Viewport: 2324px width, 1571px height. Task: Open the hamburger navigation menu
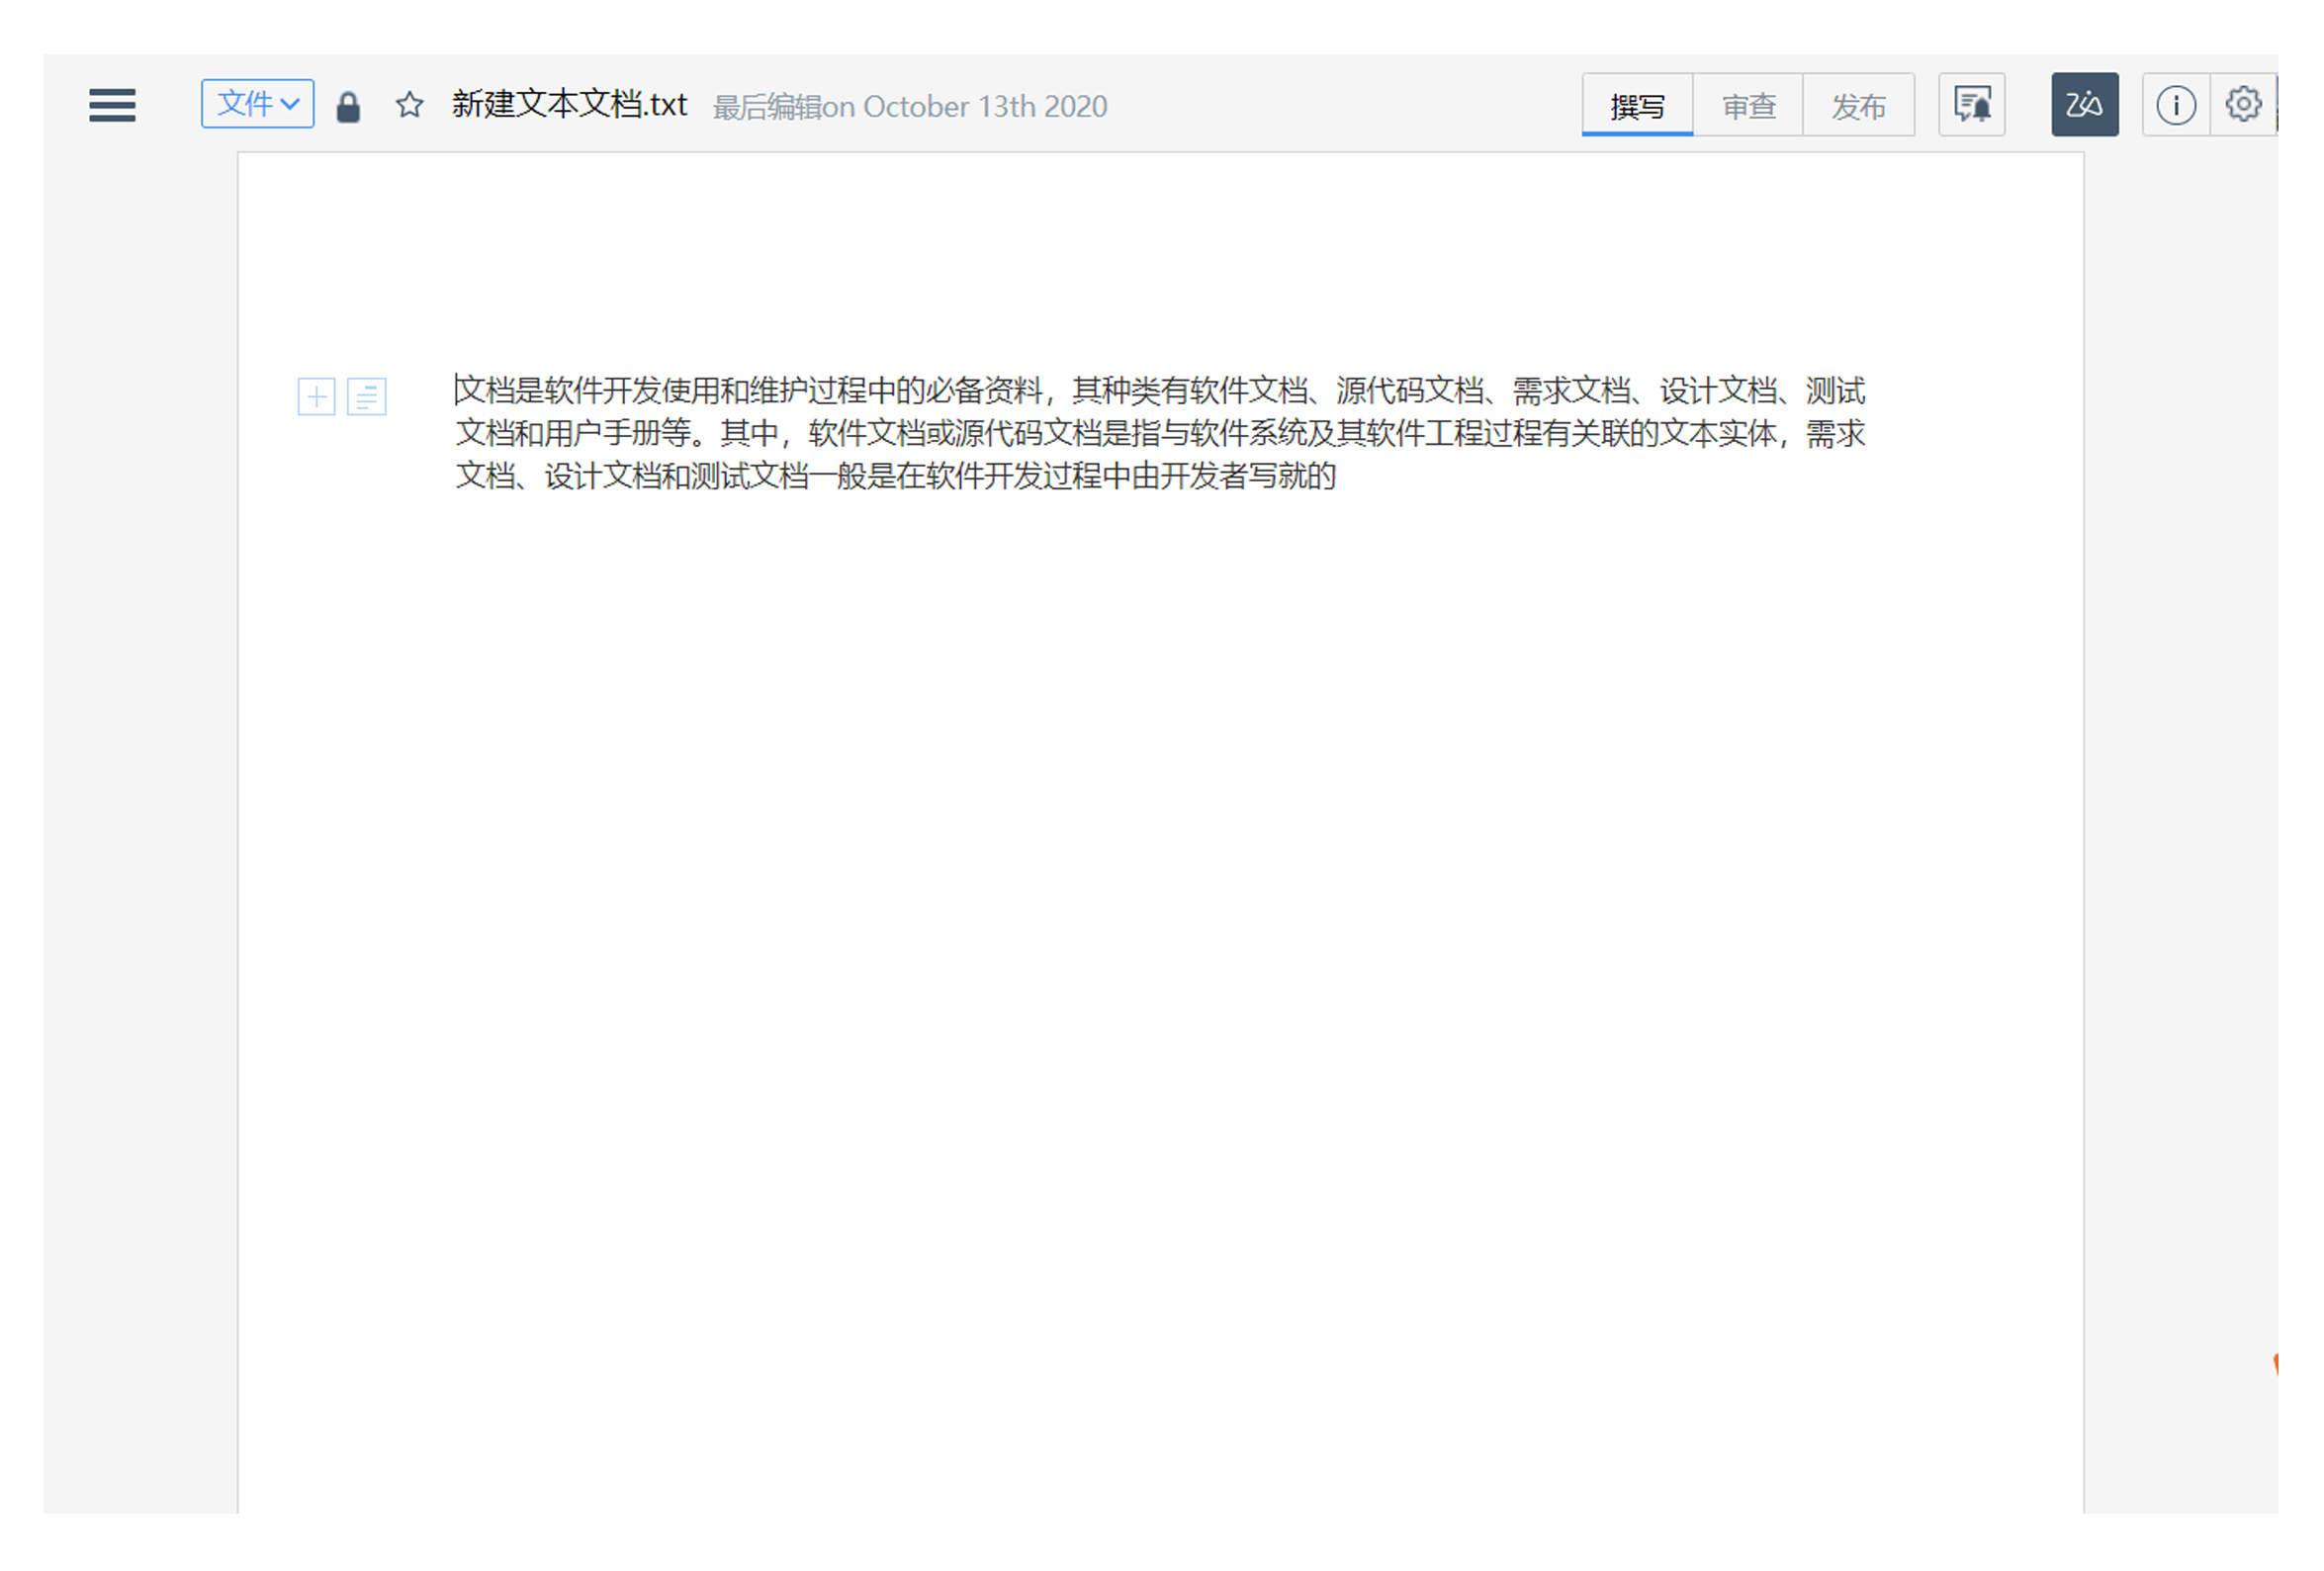tap(112, 105)
